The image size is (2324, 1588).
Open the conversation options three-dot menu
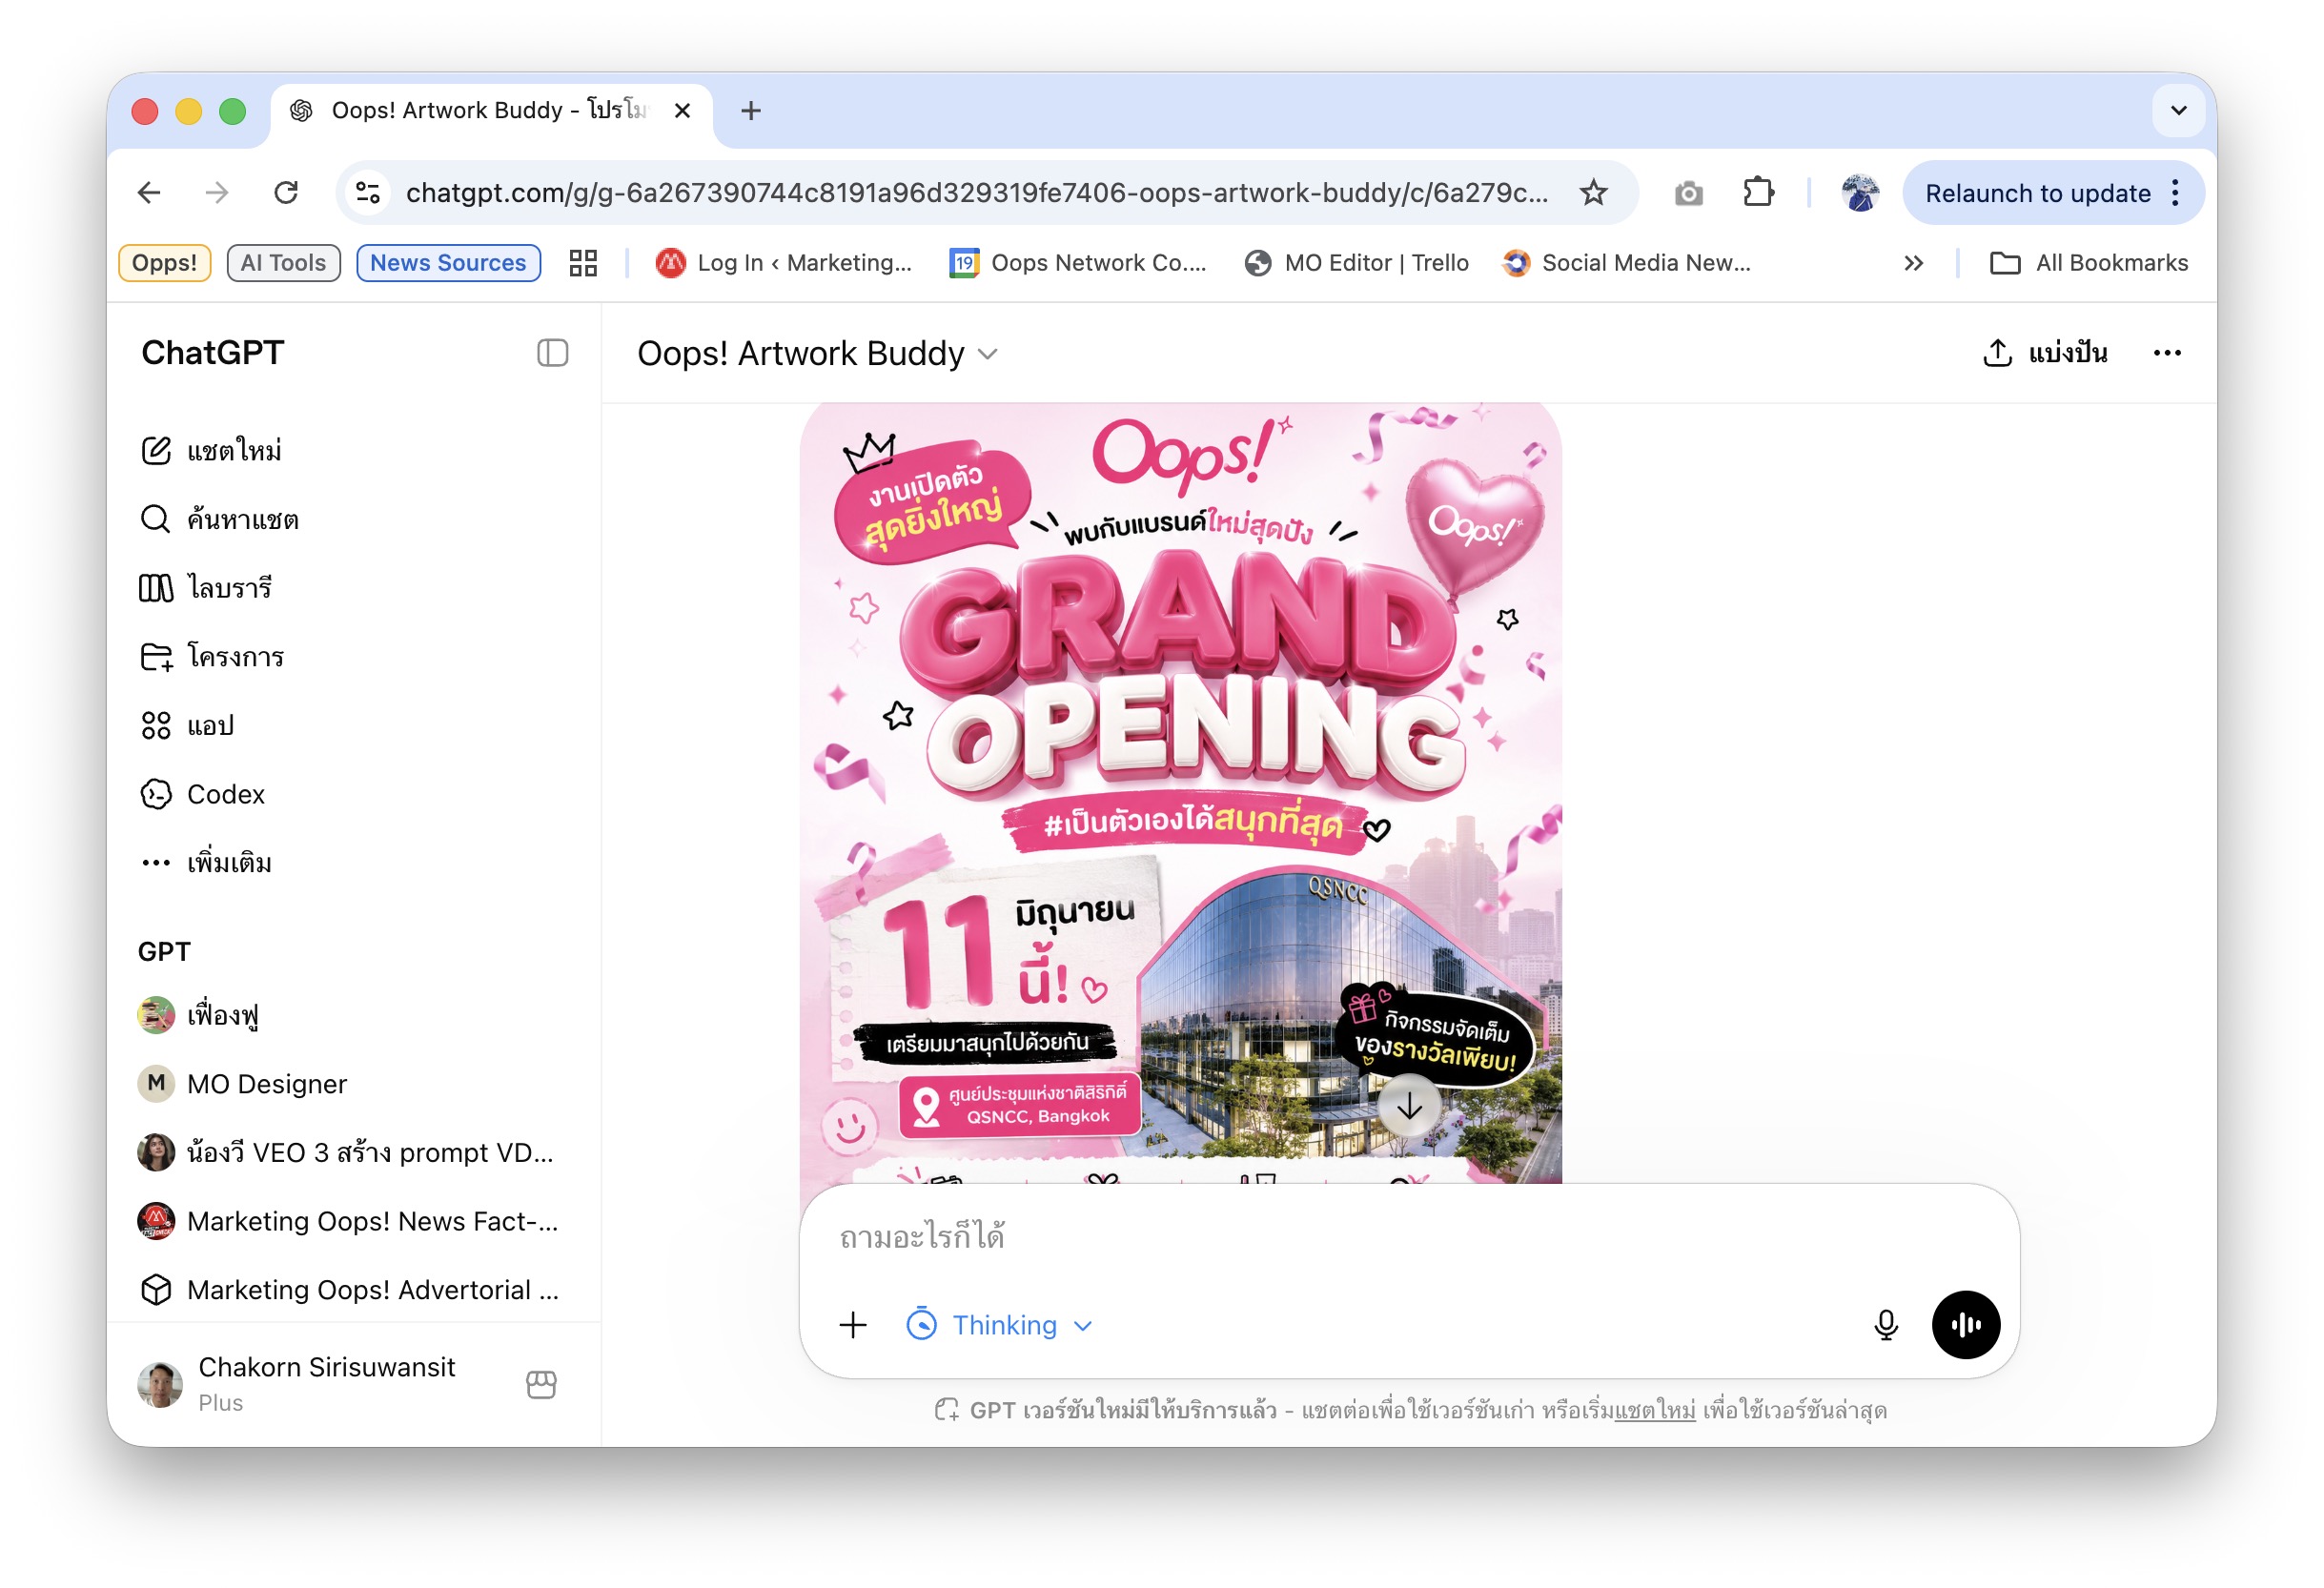[x=2167, y=353]
